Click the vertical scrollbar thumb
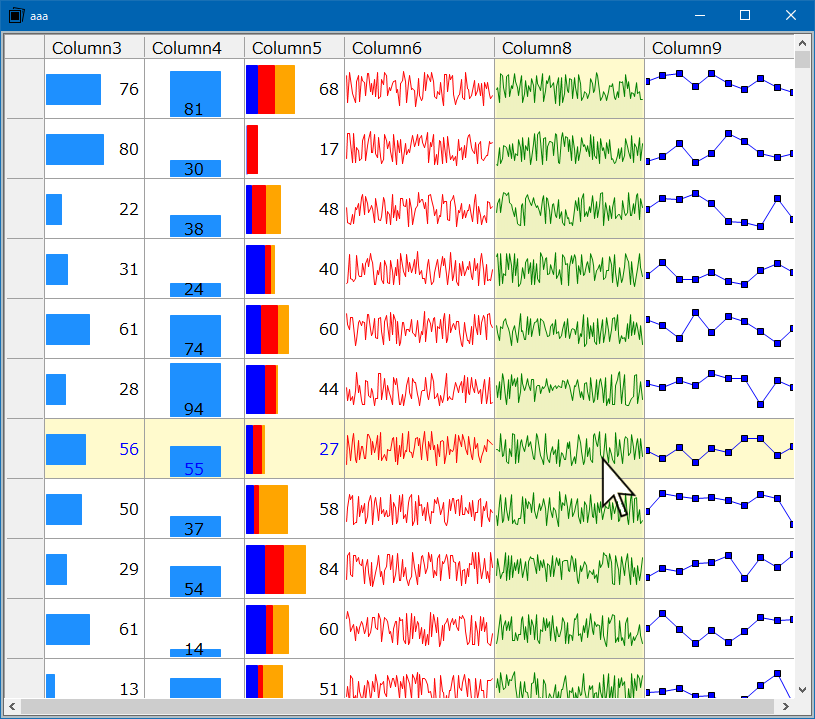Viewport: 815px width, 719px height. (x=802, y=60)
